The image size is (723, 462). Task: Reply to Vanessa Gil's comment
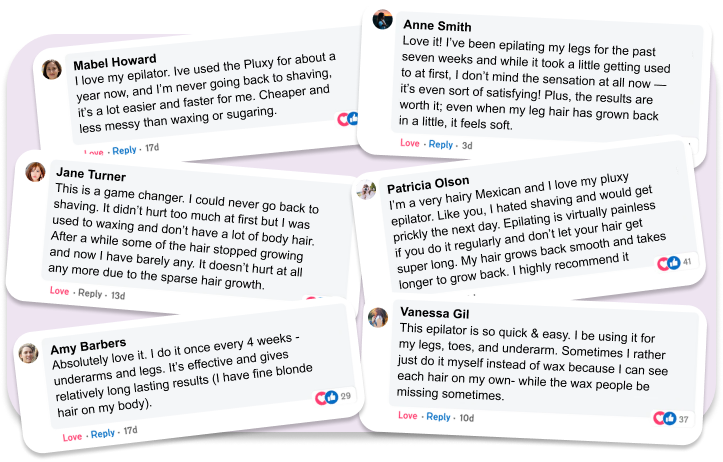438,416
